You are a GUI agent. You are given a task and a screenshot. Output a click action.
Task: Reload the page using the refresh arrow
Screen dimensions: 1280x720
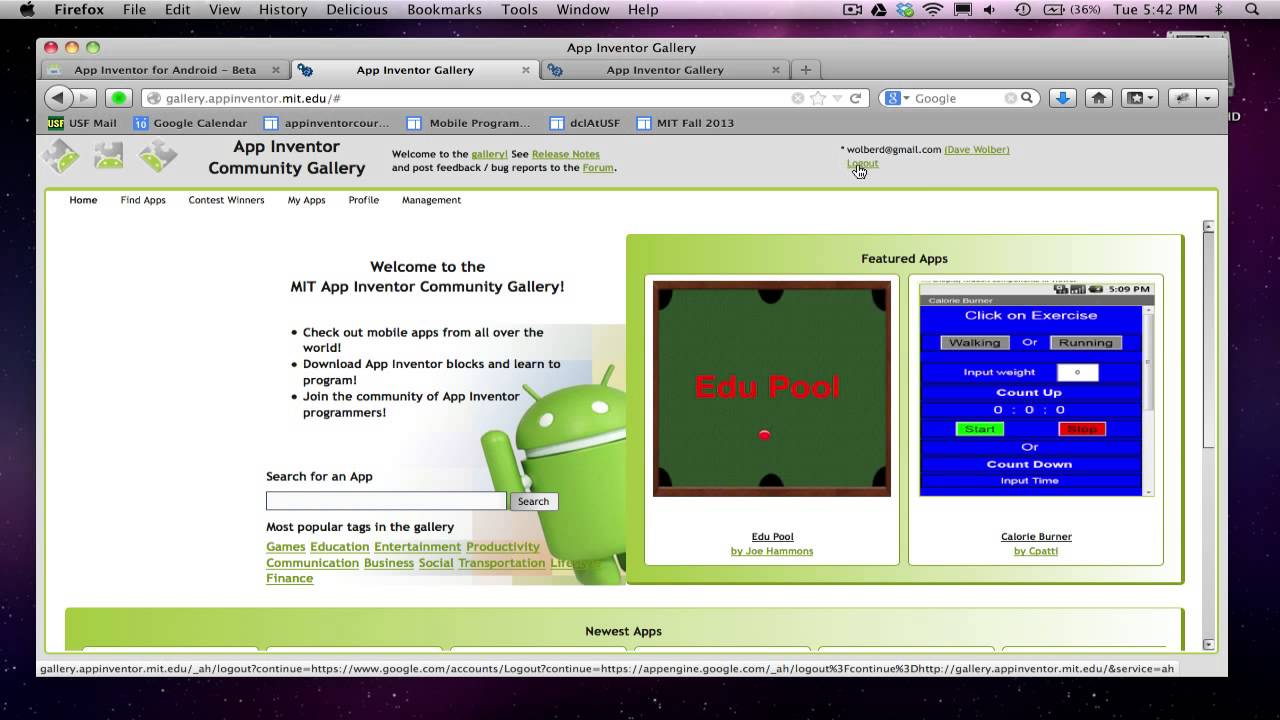(855, 98)
